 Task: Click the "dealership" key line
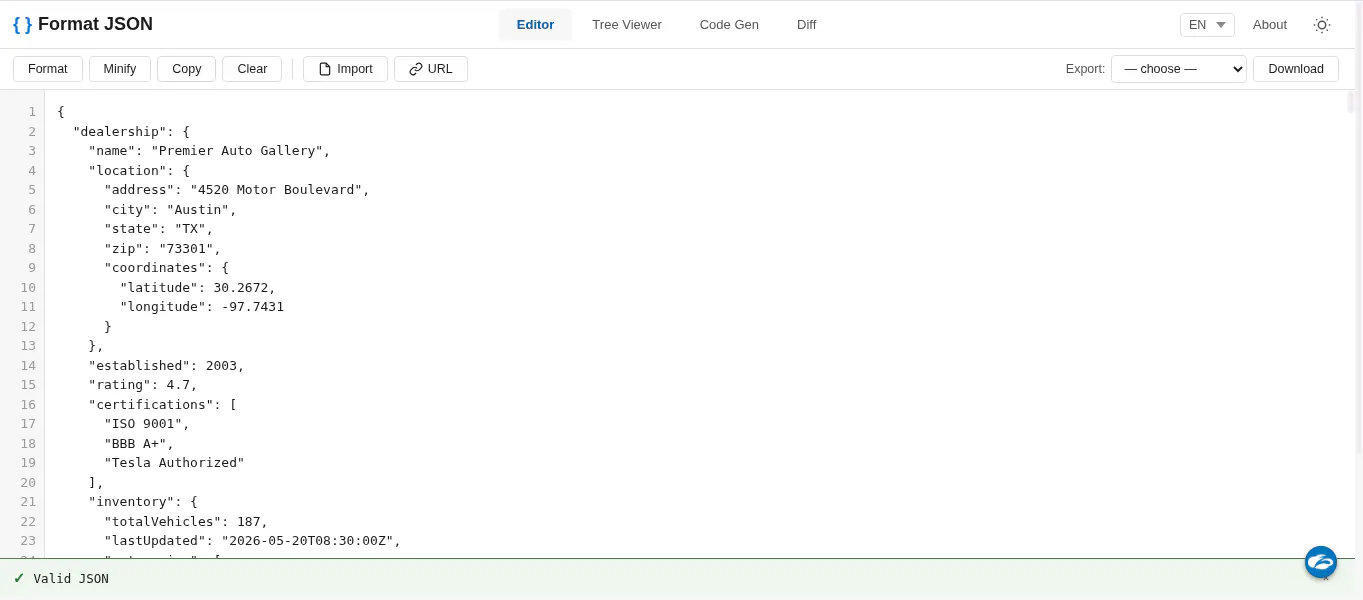click(131, 132)
